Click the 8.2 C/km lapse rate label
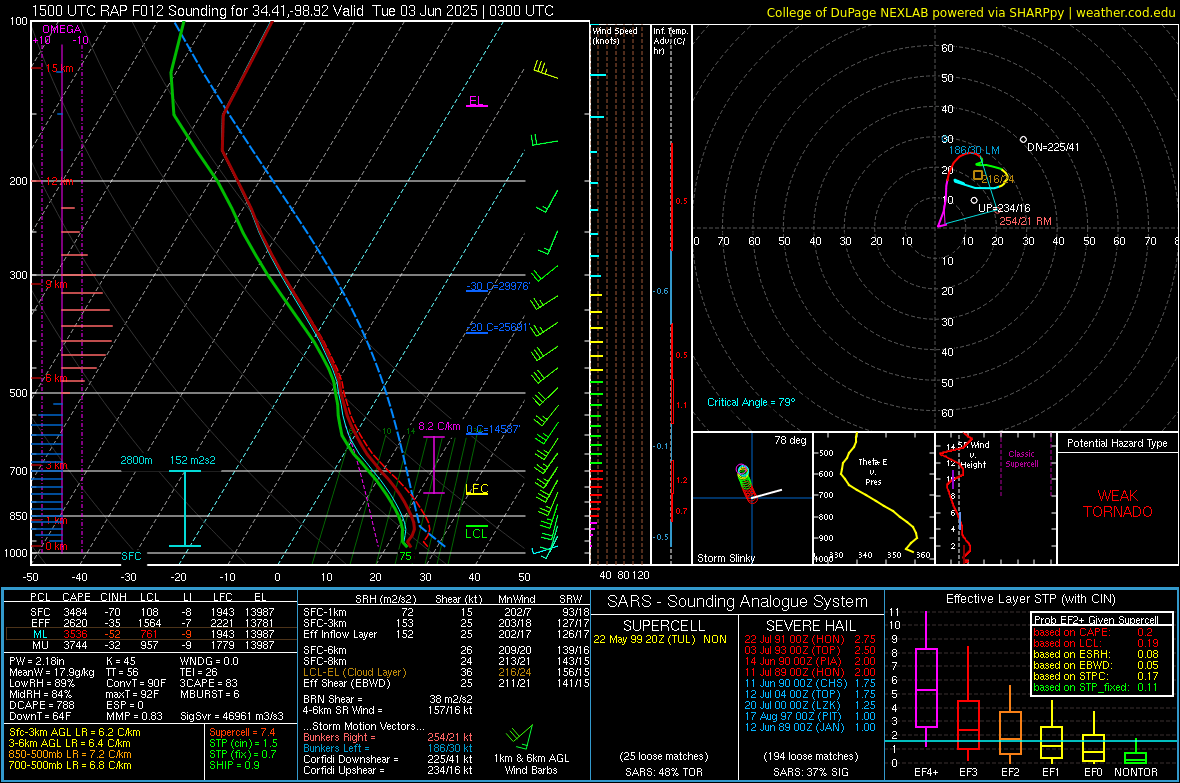The height and width of the screenshot is (783, 1180). (x=439, y=426)
